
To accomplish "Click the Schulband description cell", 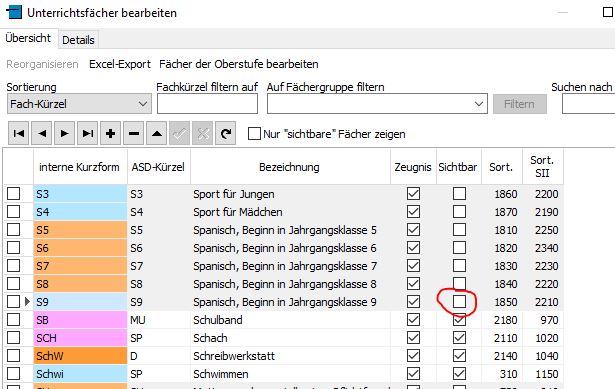I will pyautogui.click(x=290, y=320).
